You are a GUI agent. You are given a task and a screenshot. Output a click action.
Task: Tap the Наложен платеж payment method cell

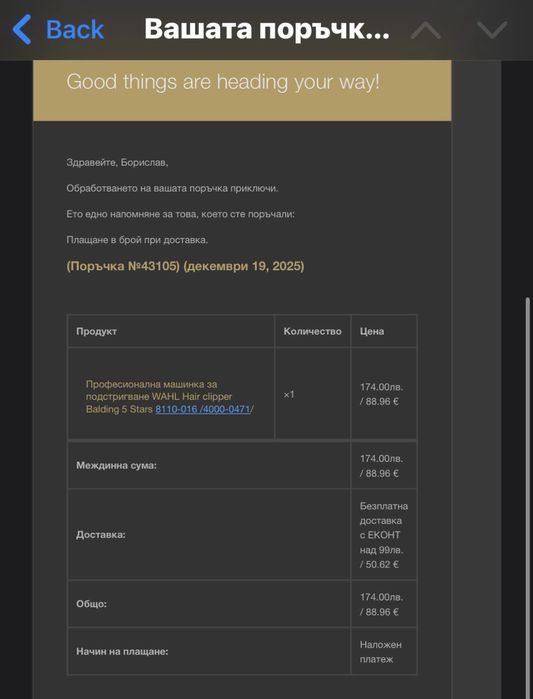[381, 652]
